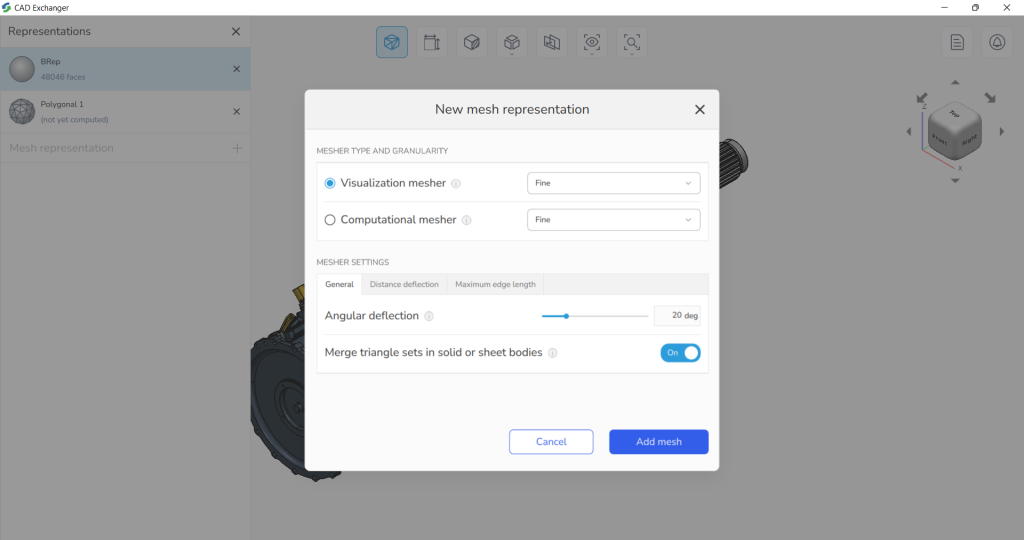Switch to the Maximum edge length tab
This screenshot has height=540, width=1024.
(x=495, y=285)
